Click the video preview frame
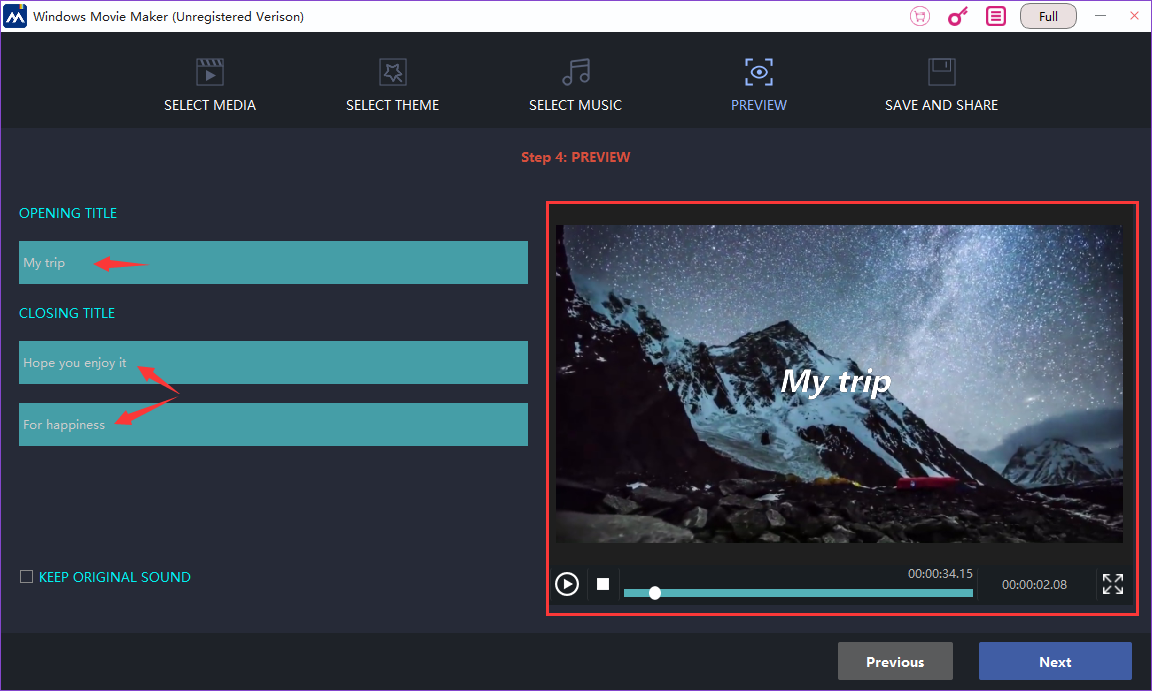 [x=839, y=384]
